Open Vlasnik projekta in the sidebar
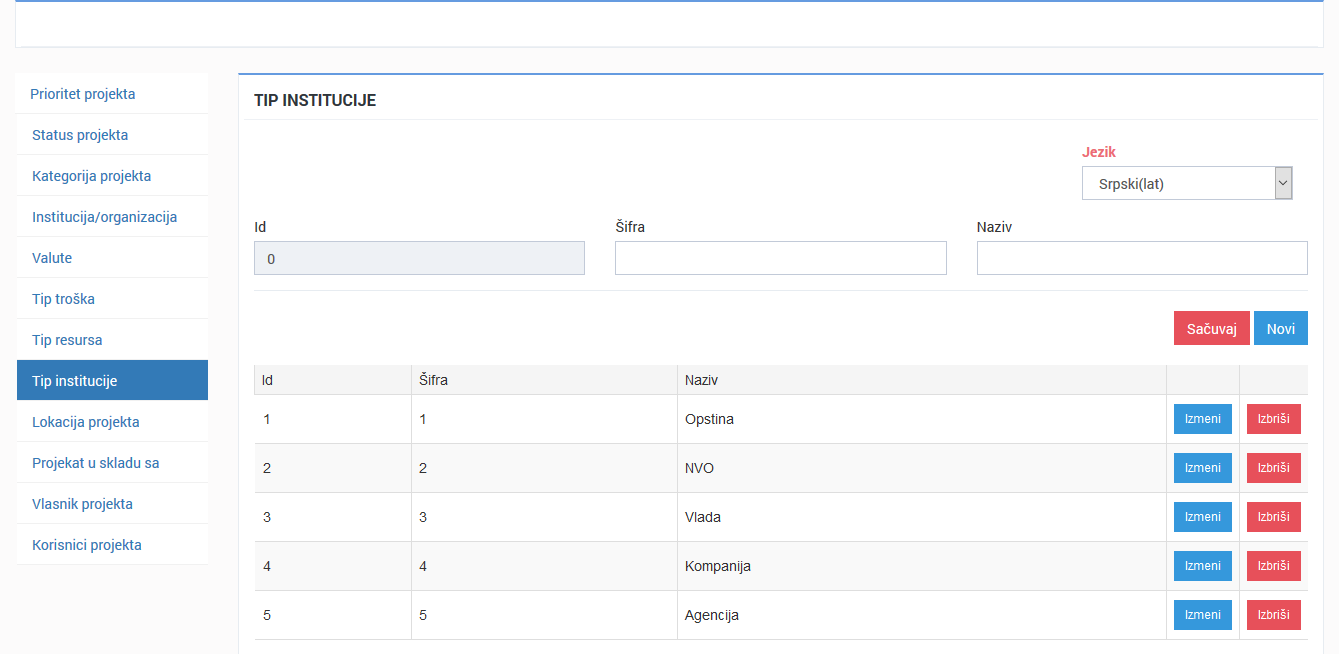Image resolution: width=1339 pixels, height=654 pixels. 82,504
